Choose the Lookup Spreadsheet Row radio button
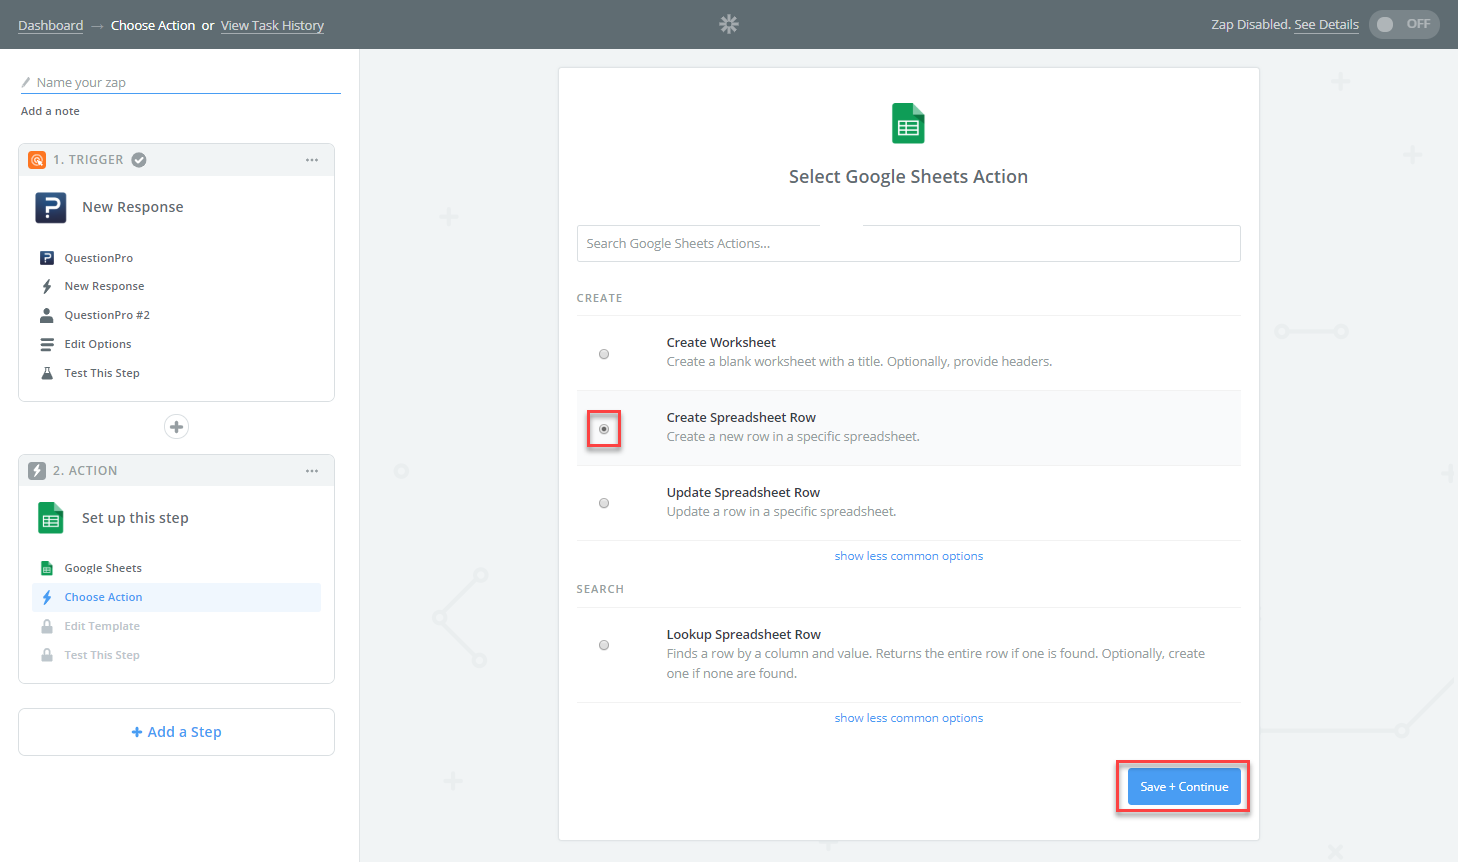1458x862 pixels. click(604, 645)
